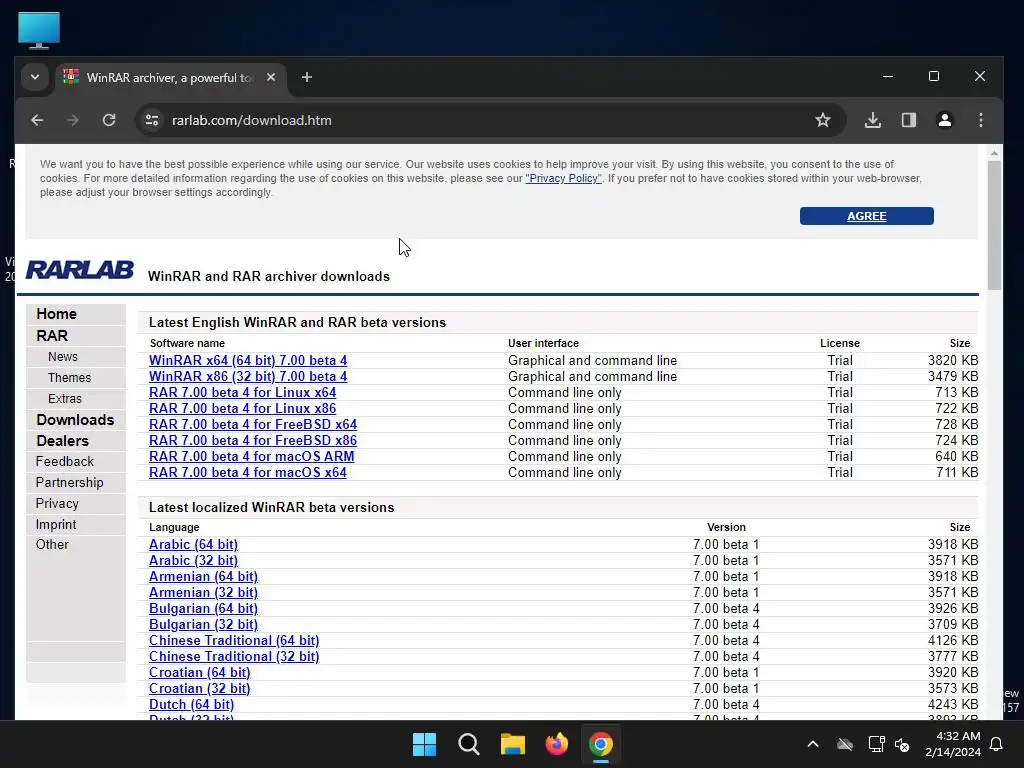Open the Privacy Policy link
This screenshot has height=768, width=1024.
point(563,178)
